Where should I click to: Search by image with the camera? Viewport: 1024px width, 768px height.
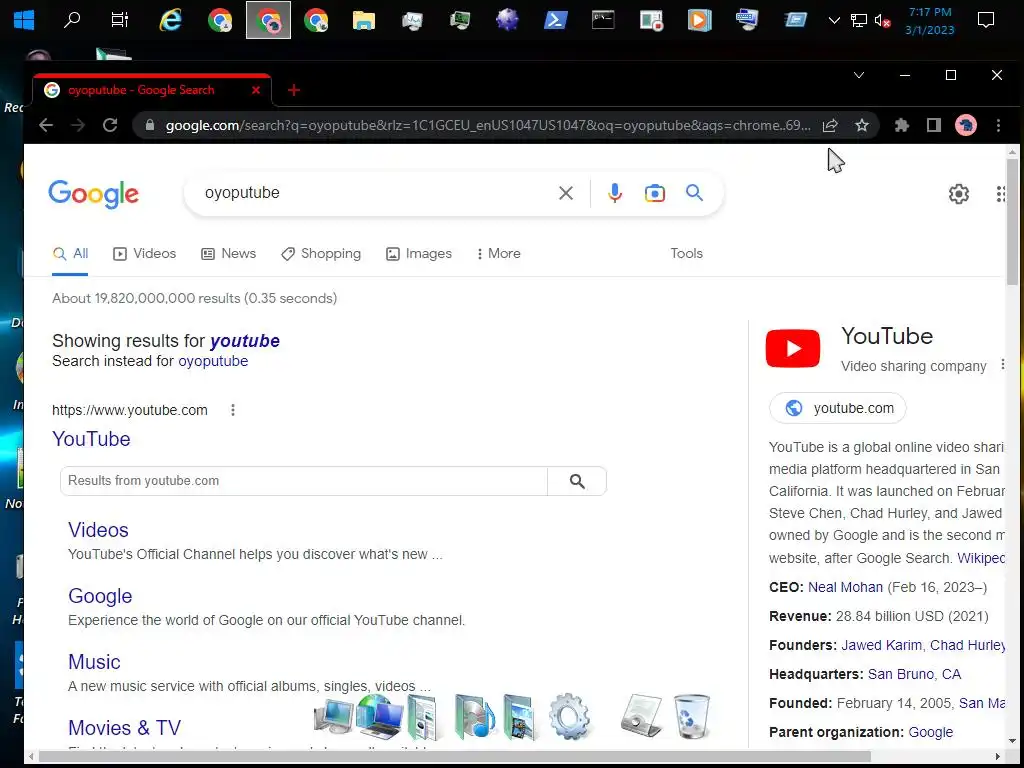(x=654, y=193)
